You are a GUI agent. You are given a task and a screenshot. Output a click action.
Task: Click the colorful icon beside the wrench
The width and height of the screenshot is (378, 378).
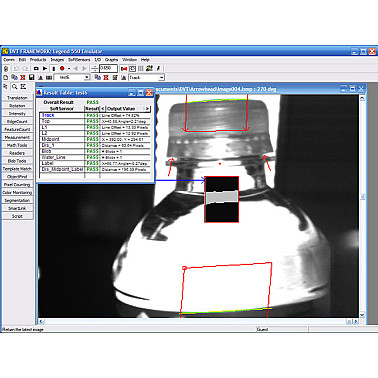(149, 68)
